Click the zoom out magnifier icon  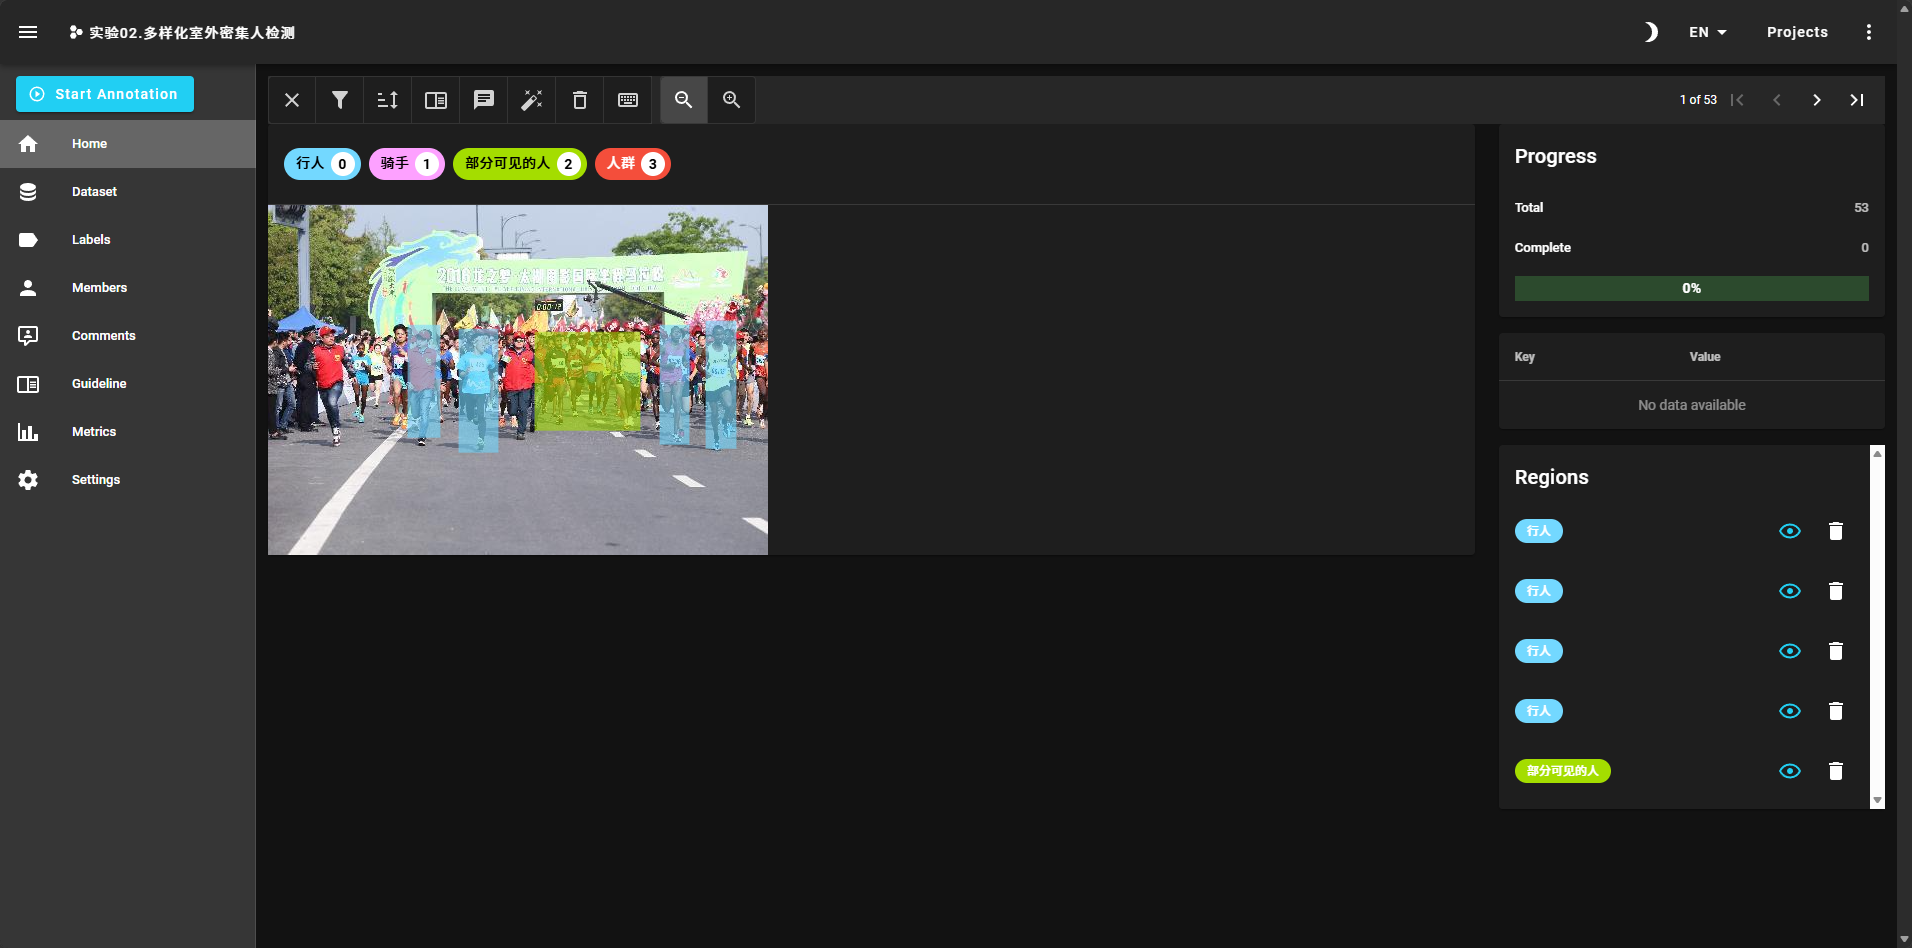684,100
